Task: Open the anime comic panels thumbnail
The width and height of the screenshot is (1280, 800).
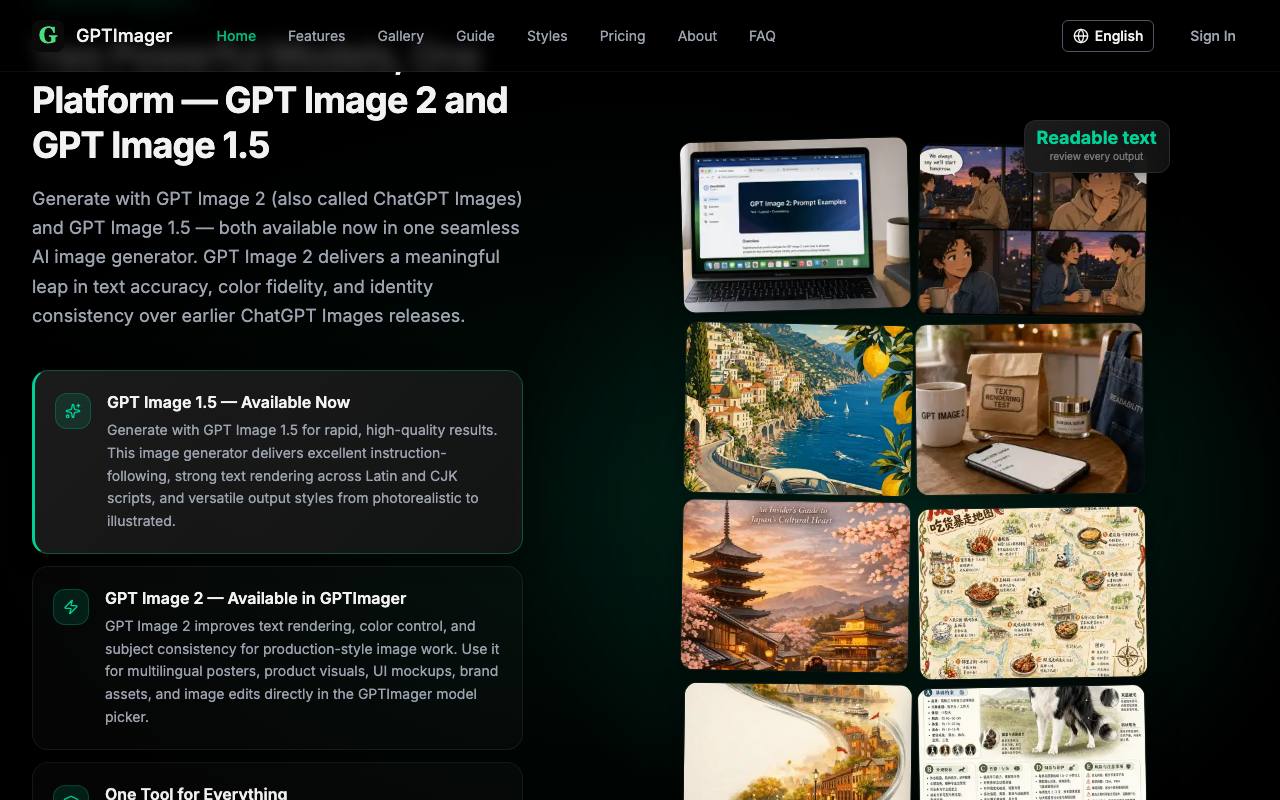Action: coord(1032,230)
